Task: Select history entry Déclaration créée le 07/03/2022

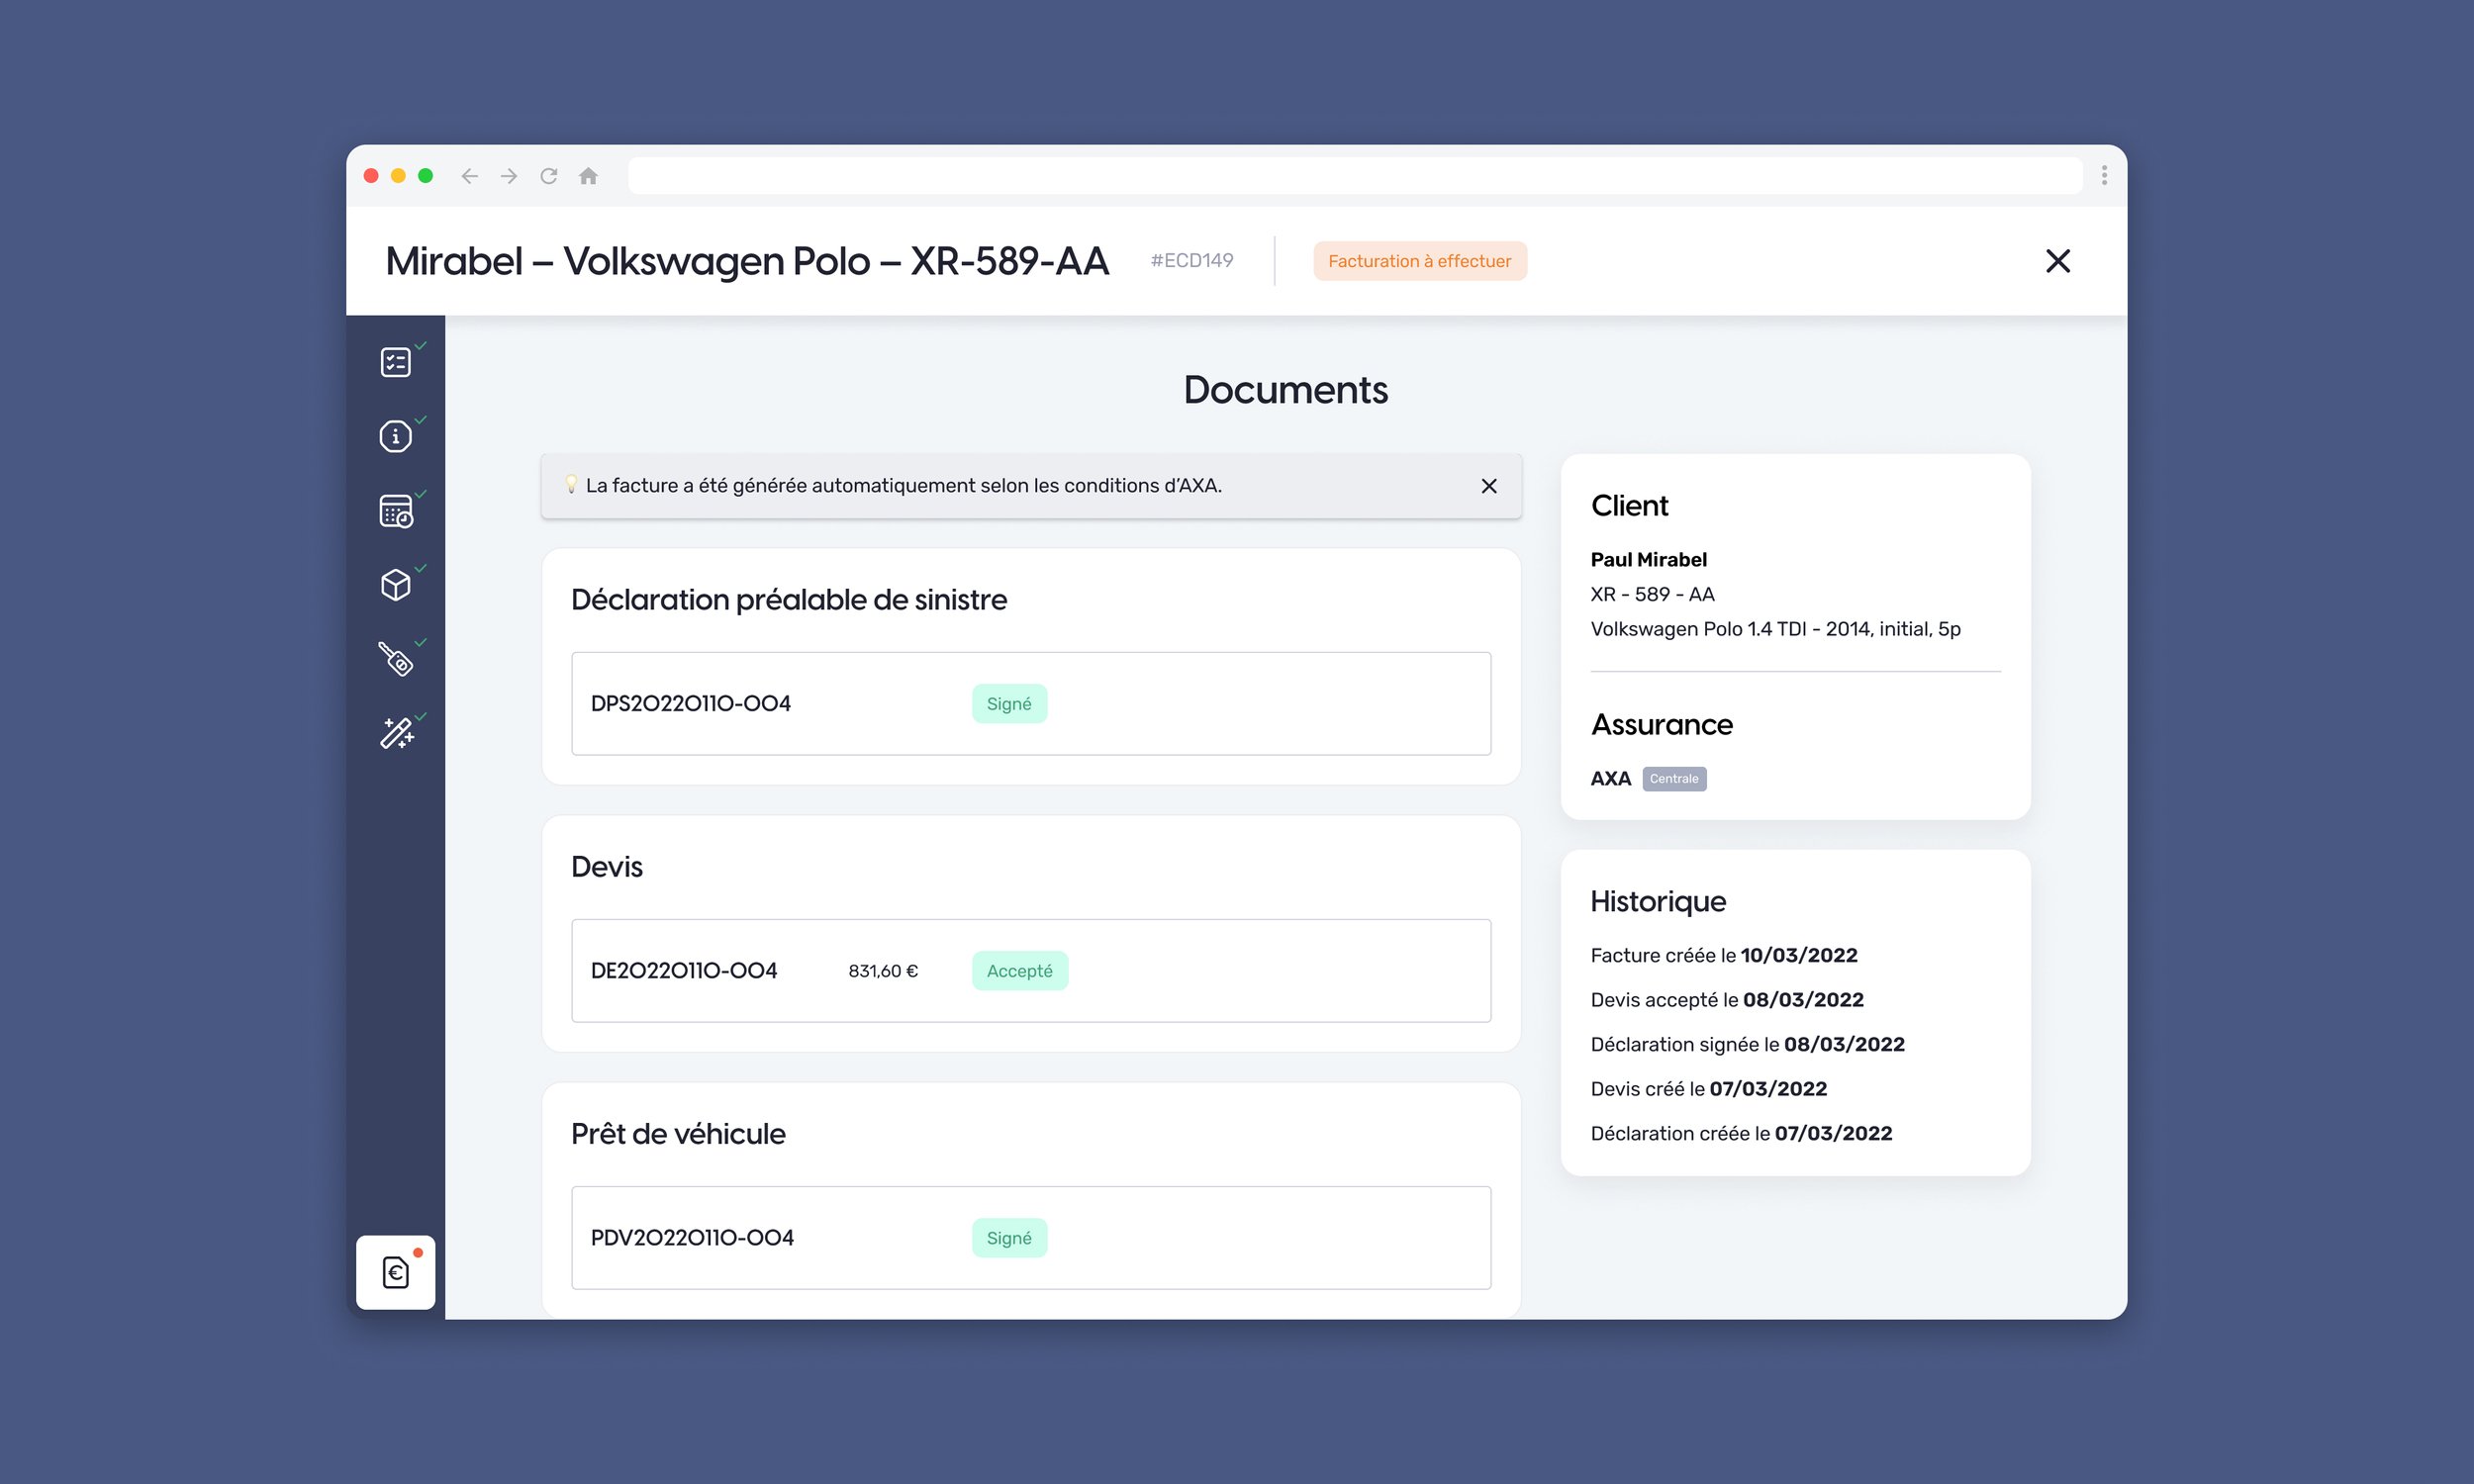Action: point(1742,1133)
